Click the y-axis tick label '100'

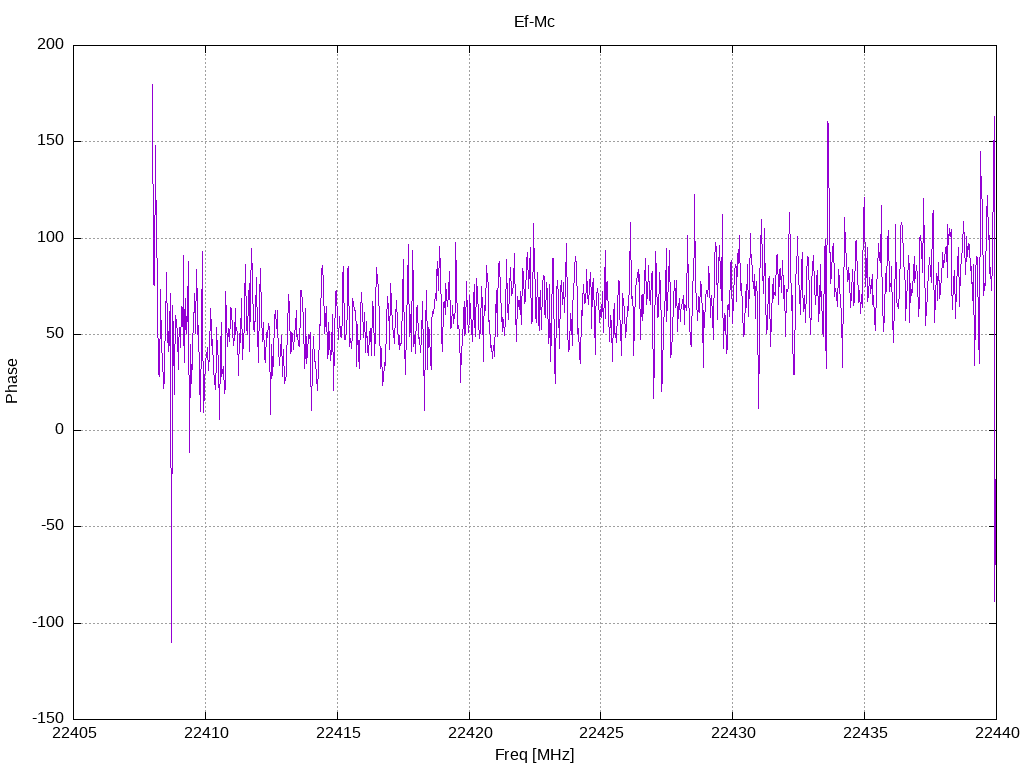point(51,237)
